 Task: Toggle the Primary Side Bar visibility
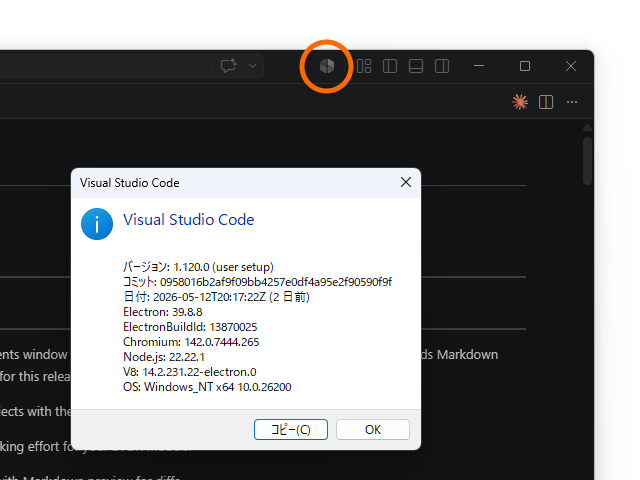point(390,66)
